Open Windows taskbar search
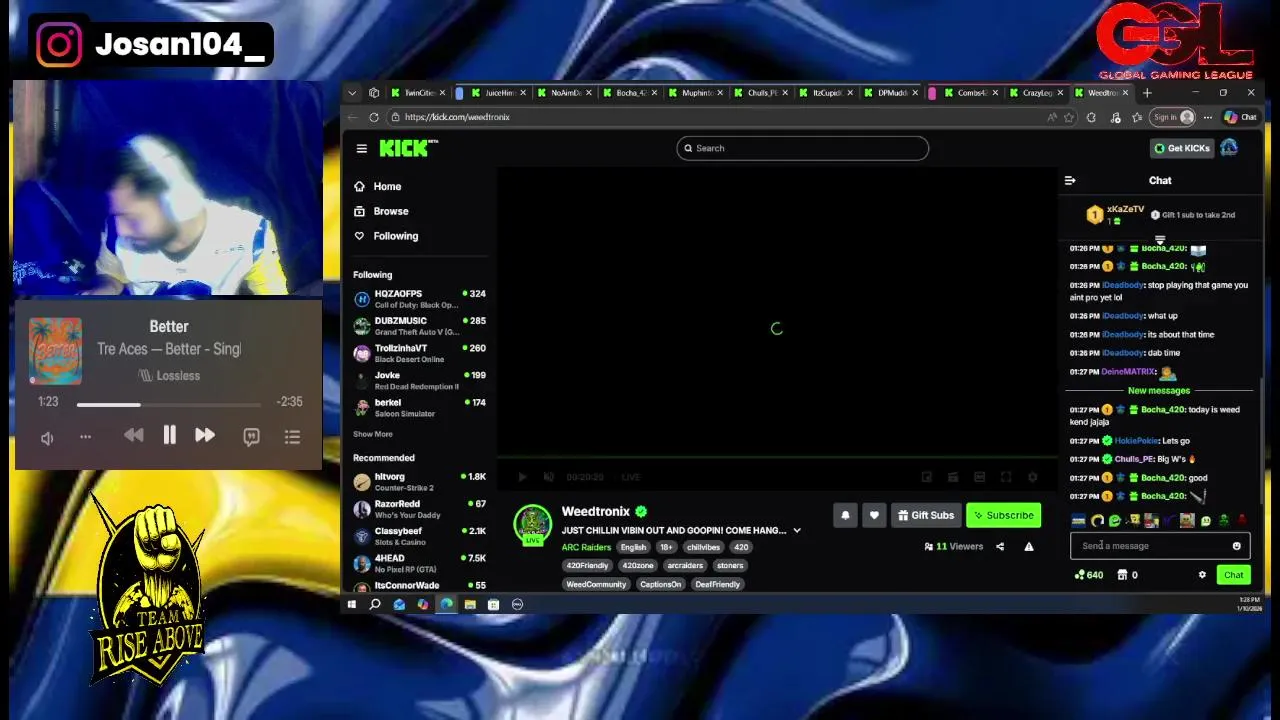The width and height of the screenshot is (1280, 720). click(x=375, y=604)
